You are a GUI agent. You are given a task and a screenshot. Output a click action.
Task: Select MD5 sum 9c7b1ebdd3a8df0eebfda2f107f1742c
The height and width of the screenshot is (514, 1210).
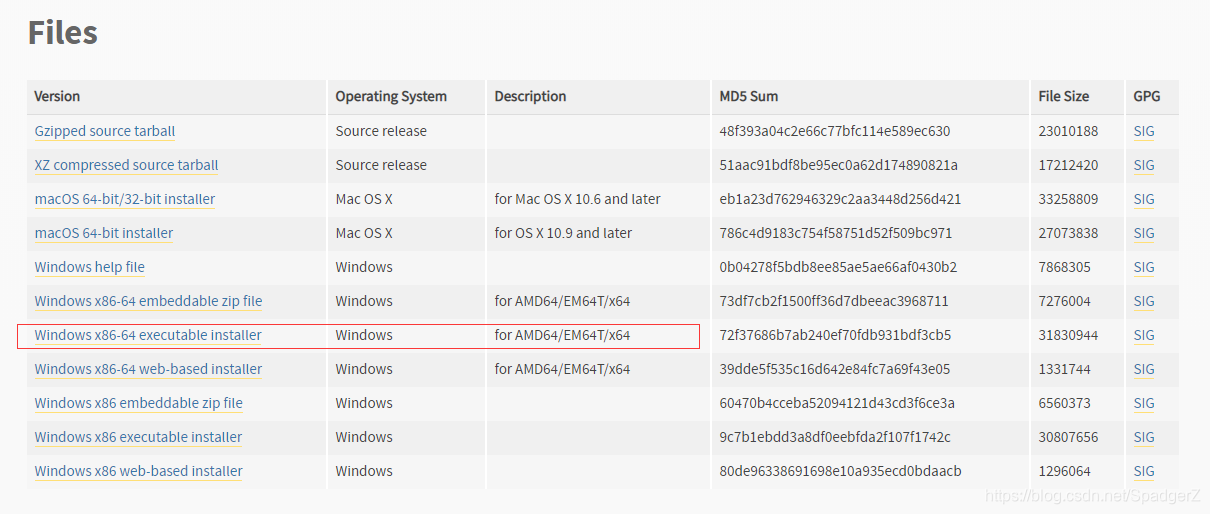pos(835,437)
